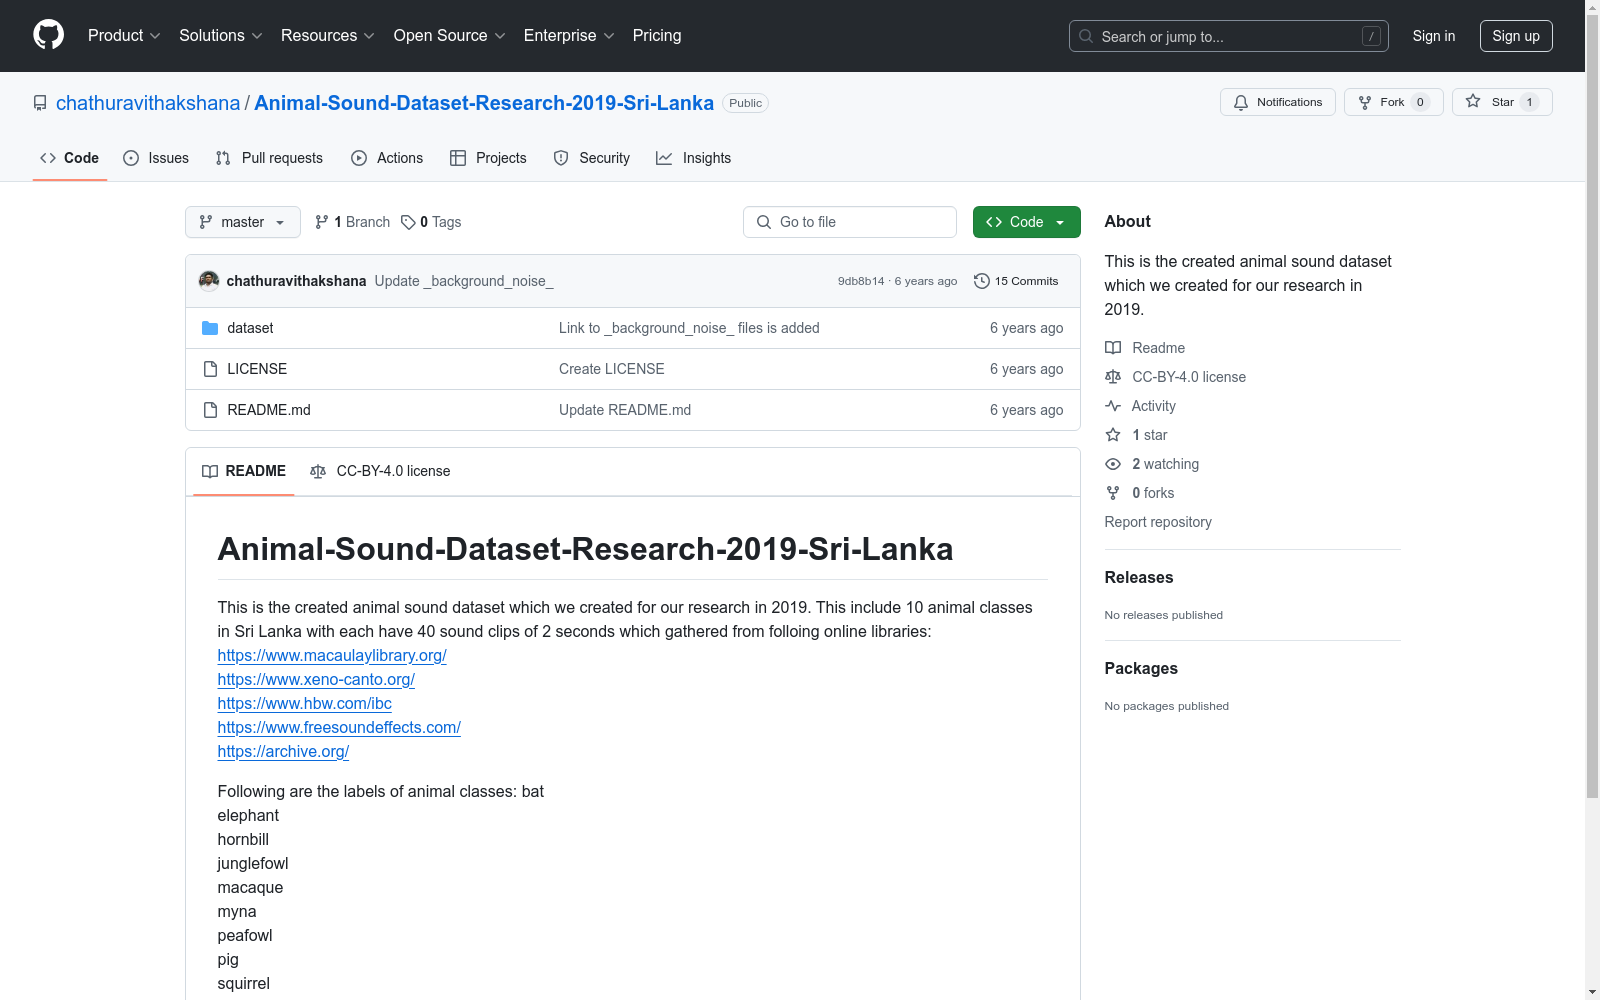
Task: Open the green Code dropdown button
Action: (x=1026, y=222)
